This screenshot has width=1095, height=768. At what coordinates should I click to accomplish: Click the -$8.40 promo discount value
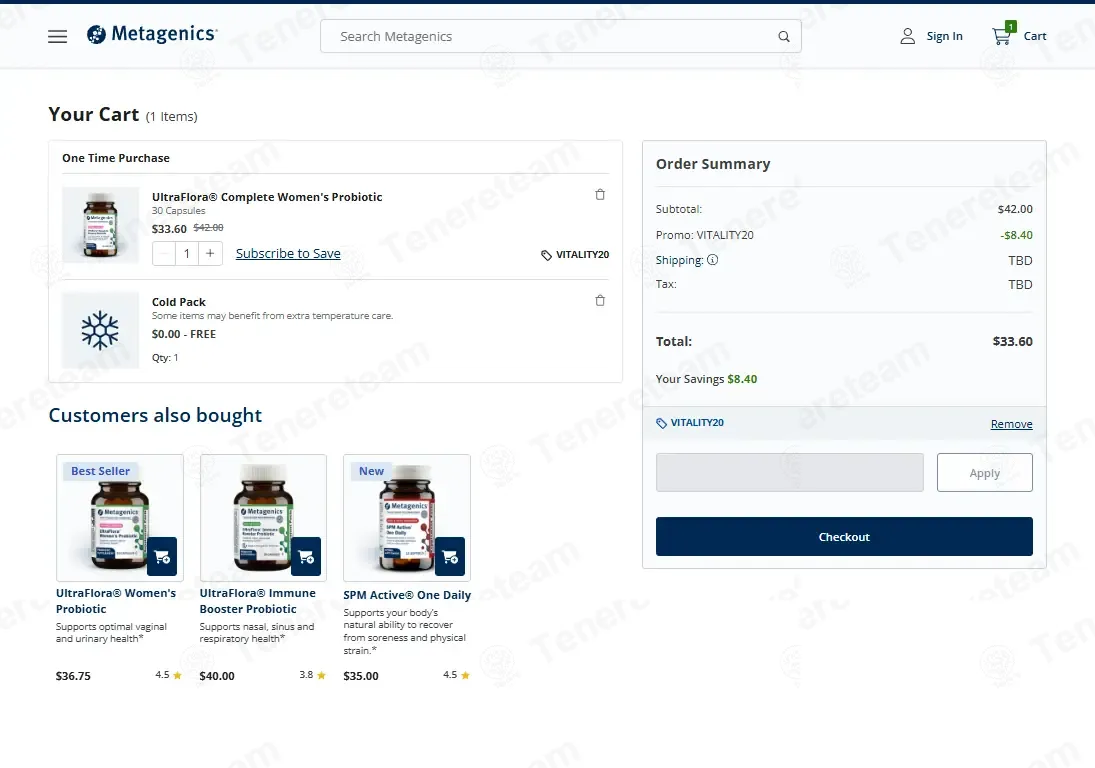pyautogui.click(x=1016, y=235)
